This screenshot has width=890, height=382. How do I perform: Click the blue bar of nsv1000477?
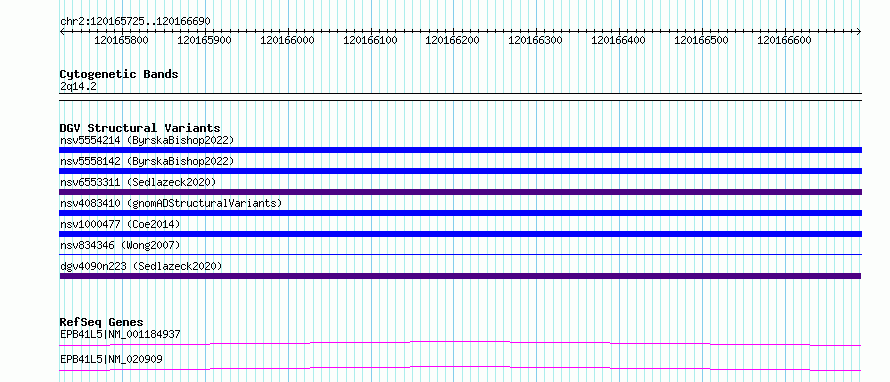(460, 234)
